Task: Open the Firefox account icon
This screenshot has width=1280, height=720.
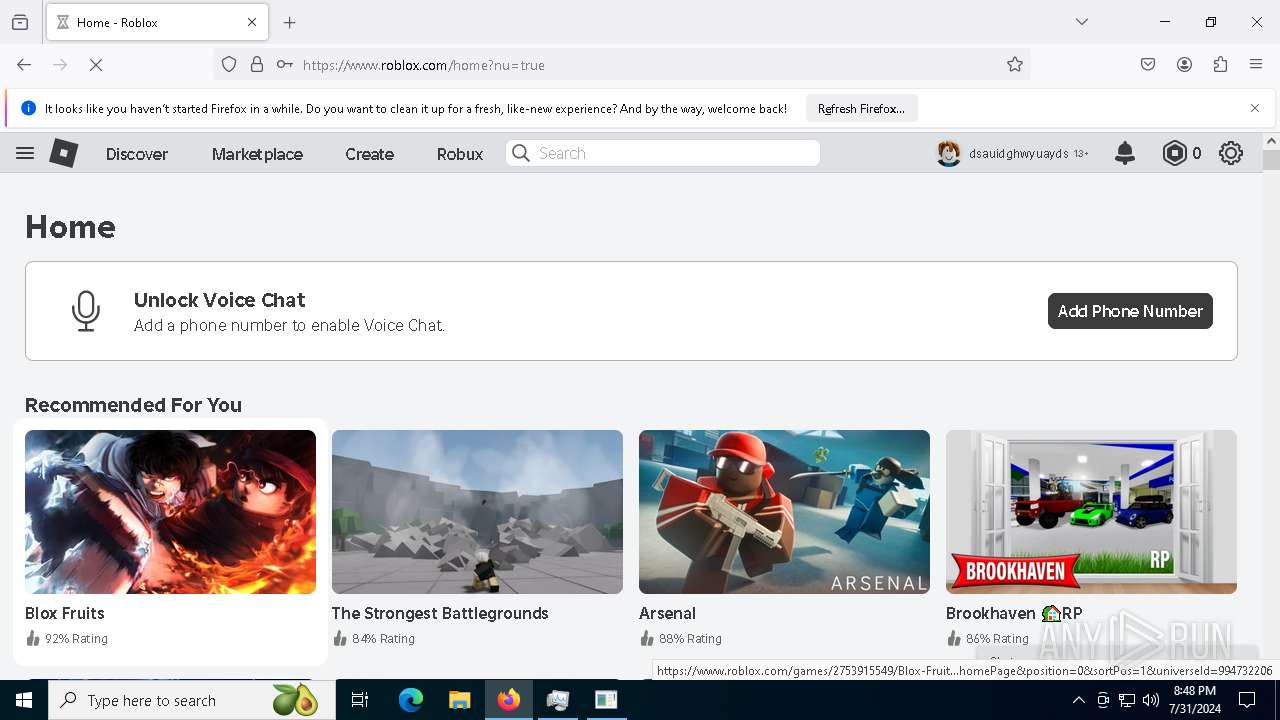Action: click(x=1184, y=65)
